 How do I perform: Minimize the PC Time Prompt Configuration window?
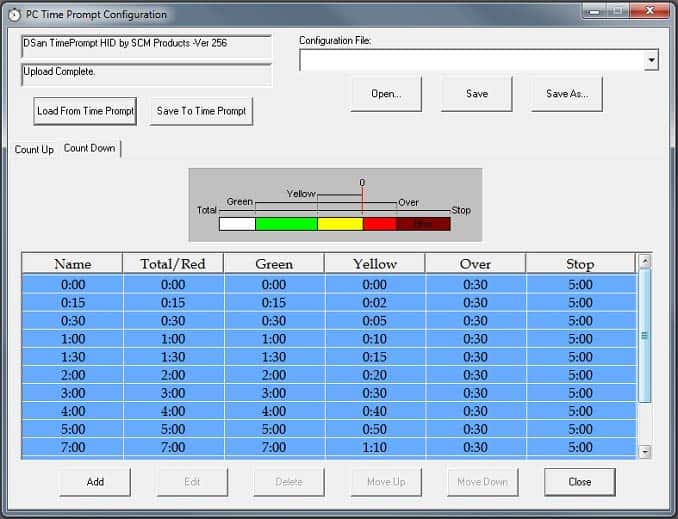[595, 11]
